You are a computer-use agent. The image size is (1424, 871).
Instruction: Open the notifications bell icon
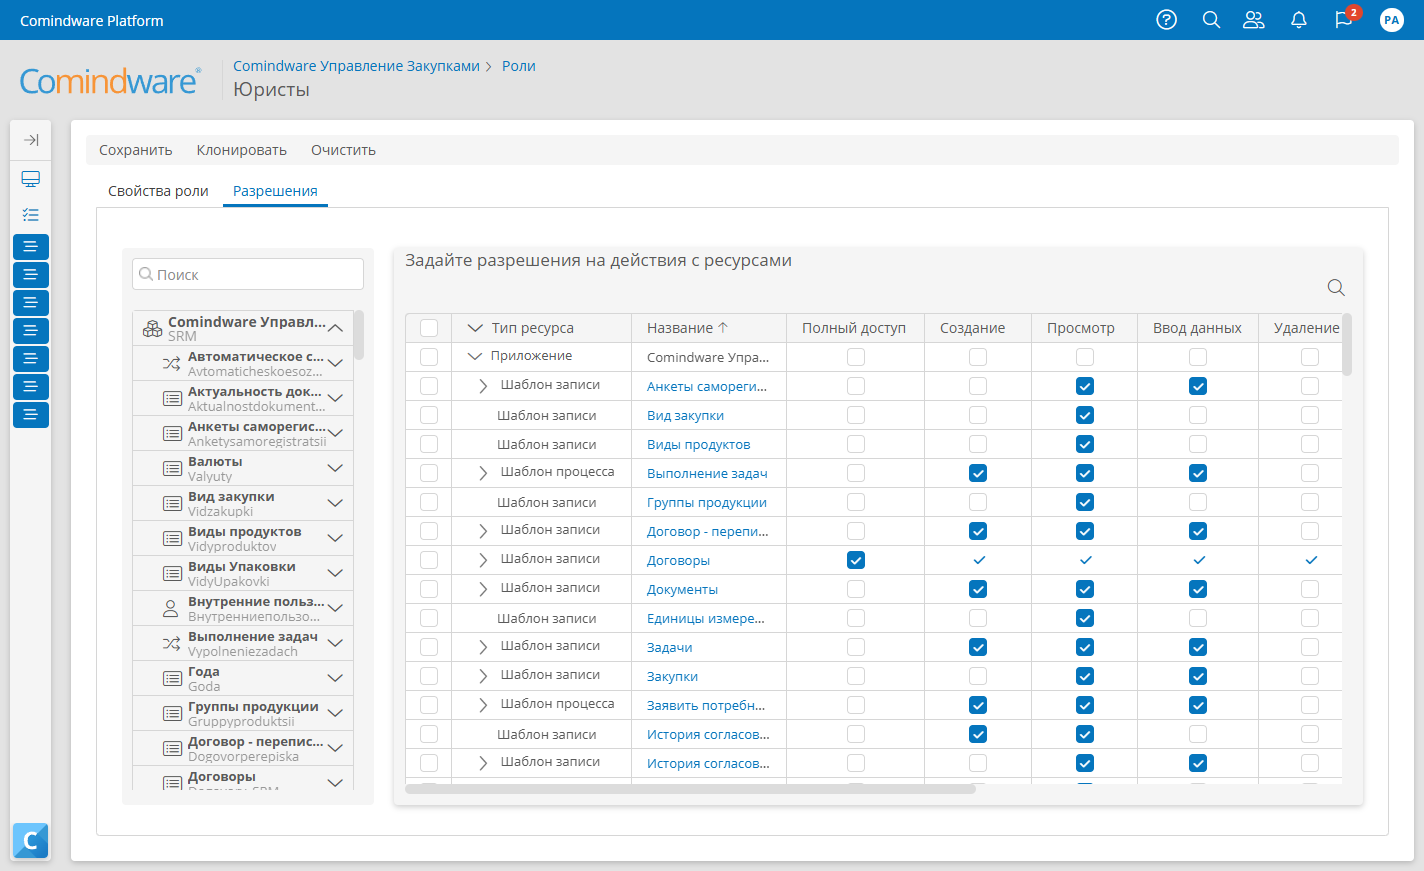(x=1299, y=20)
